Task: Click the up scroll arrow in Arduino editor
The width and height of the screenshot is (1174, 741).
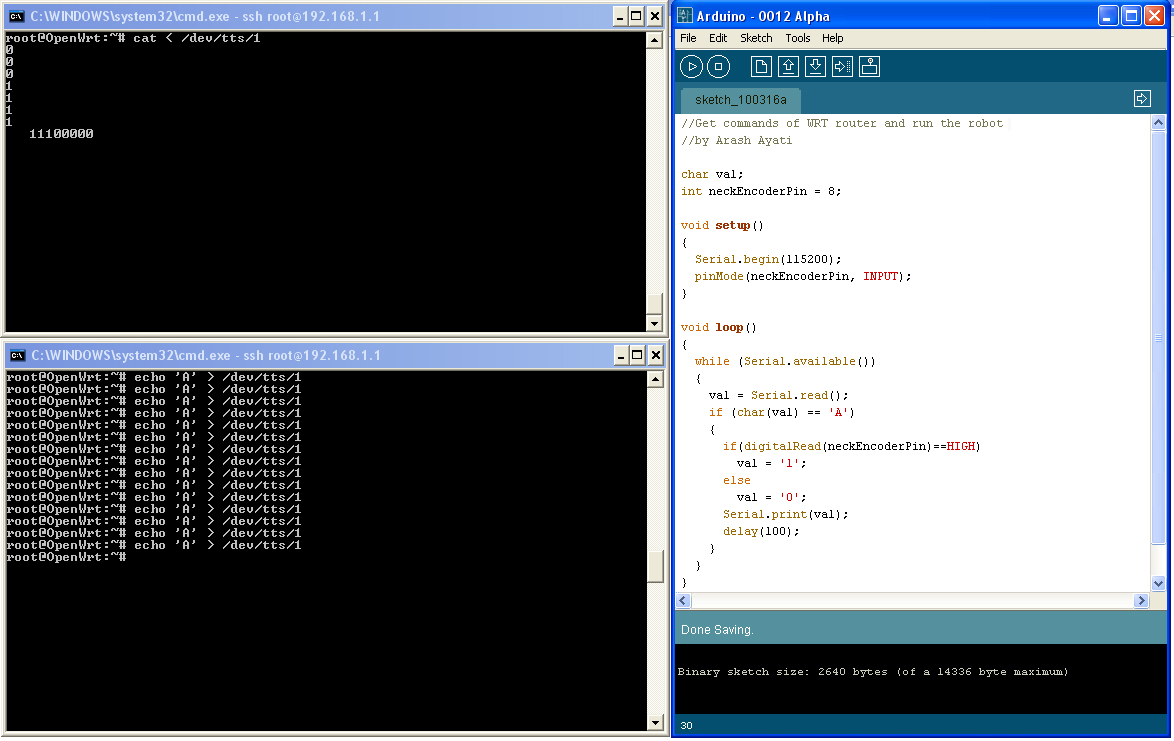Action: click(x=1158, y=122)
